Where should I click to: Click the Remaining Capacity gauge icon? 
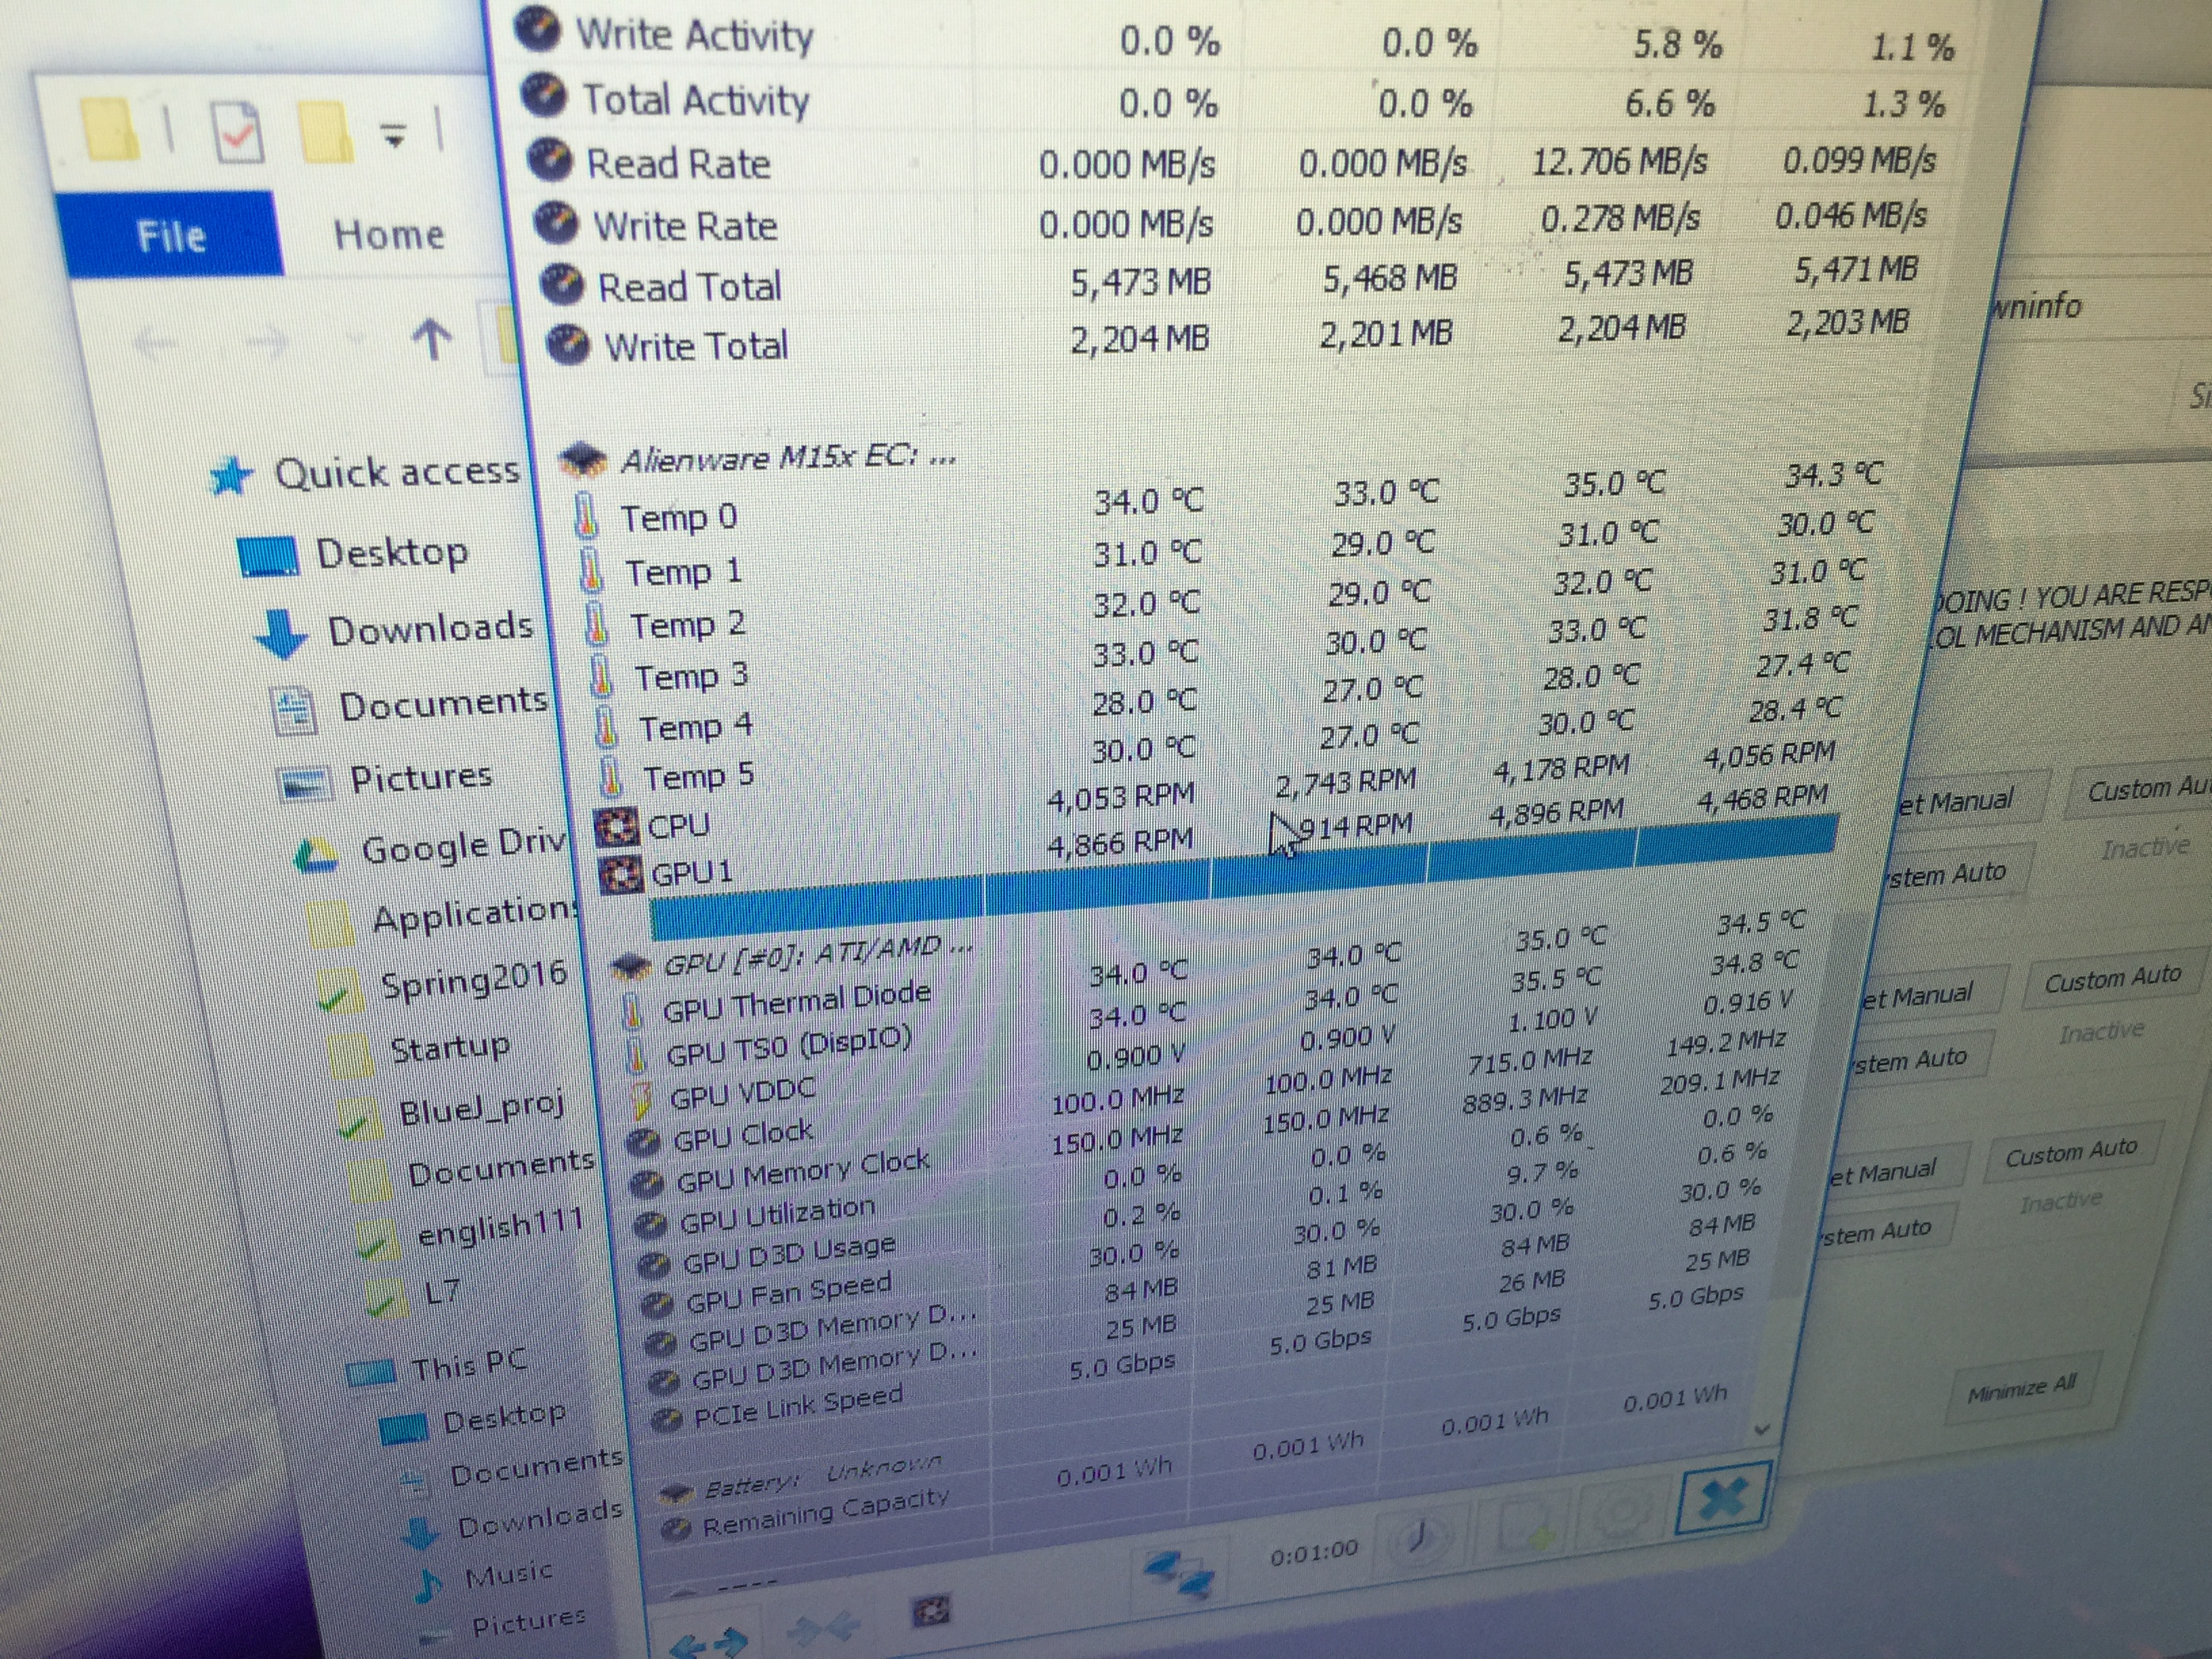(677, 1529)
